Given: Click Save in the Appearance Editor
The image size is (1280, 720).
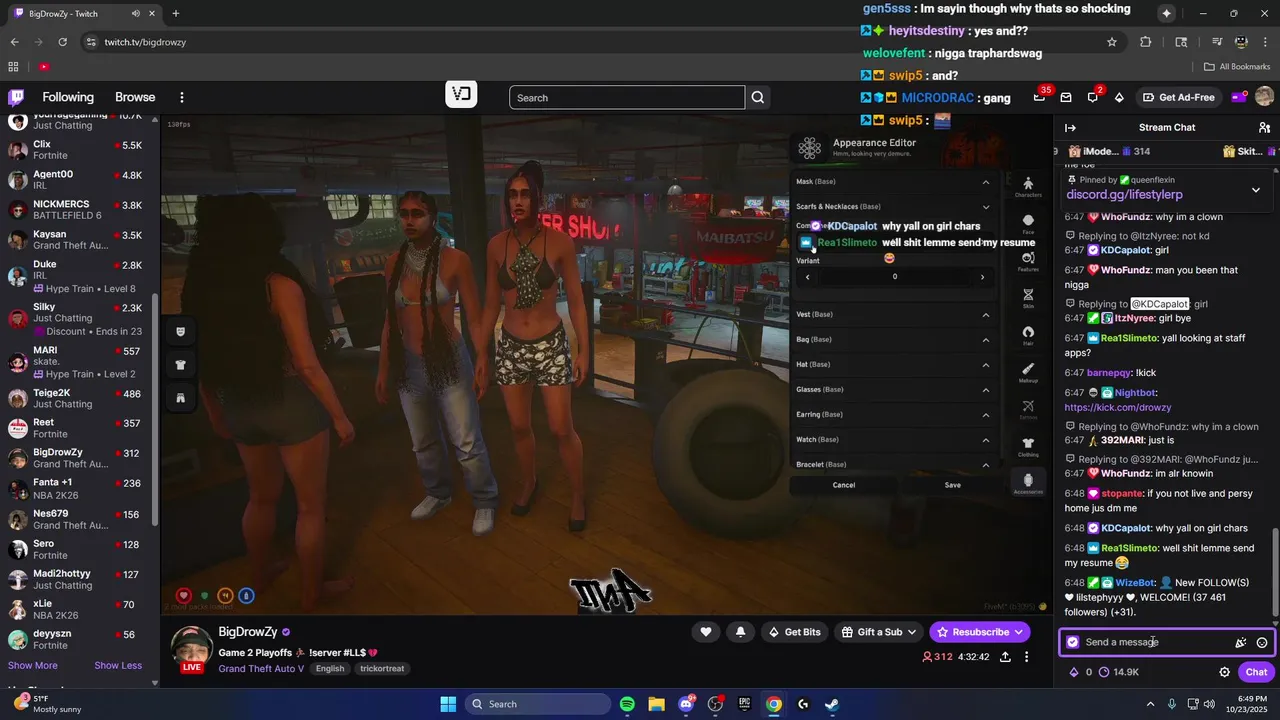Looking at the screenshot, I should [x=952, y=485].
